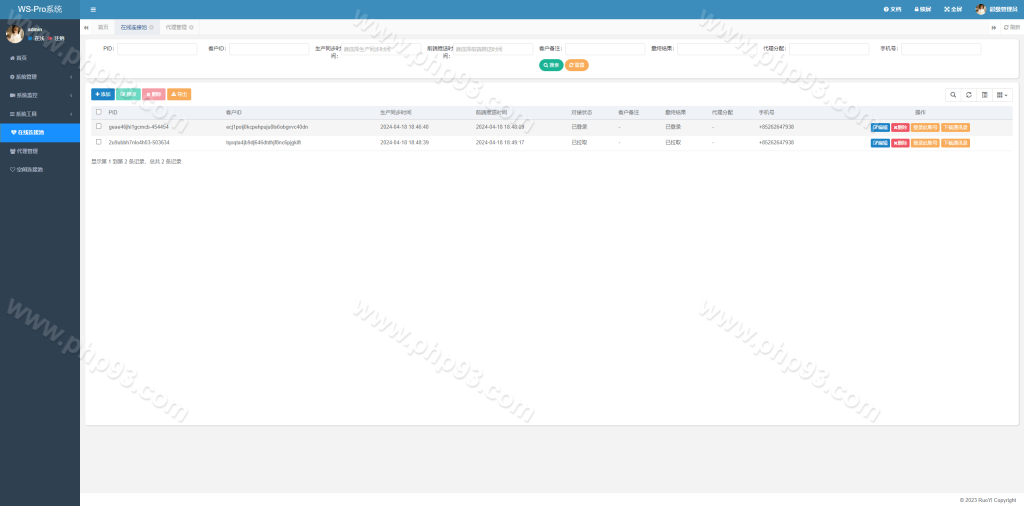Click the toggle card view icon

[984, 95]
